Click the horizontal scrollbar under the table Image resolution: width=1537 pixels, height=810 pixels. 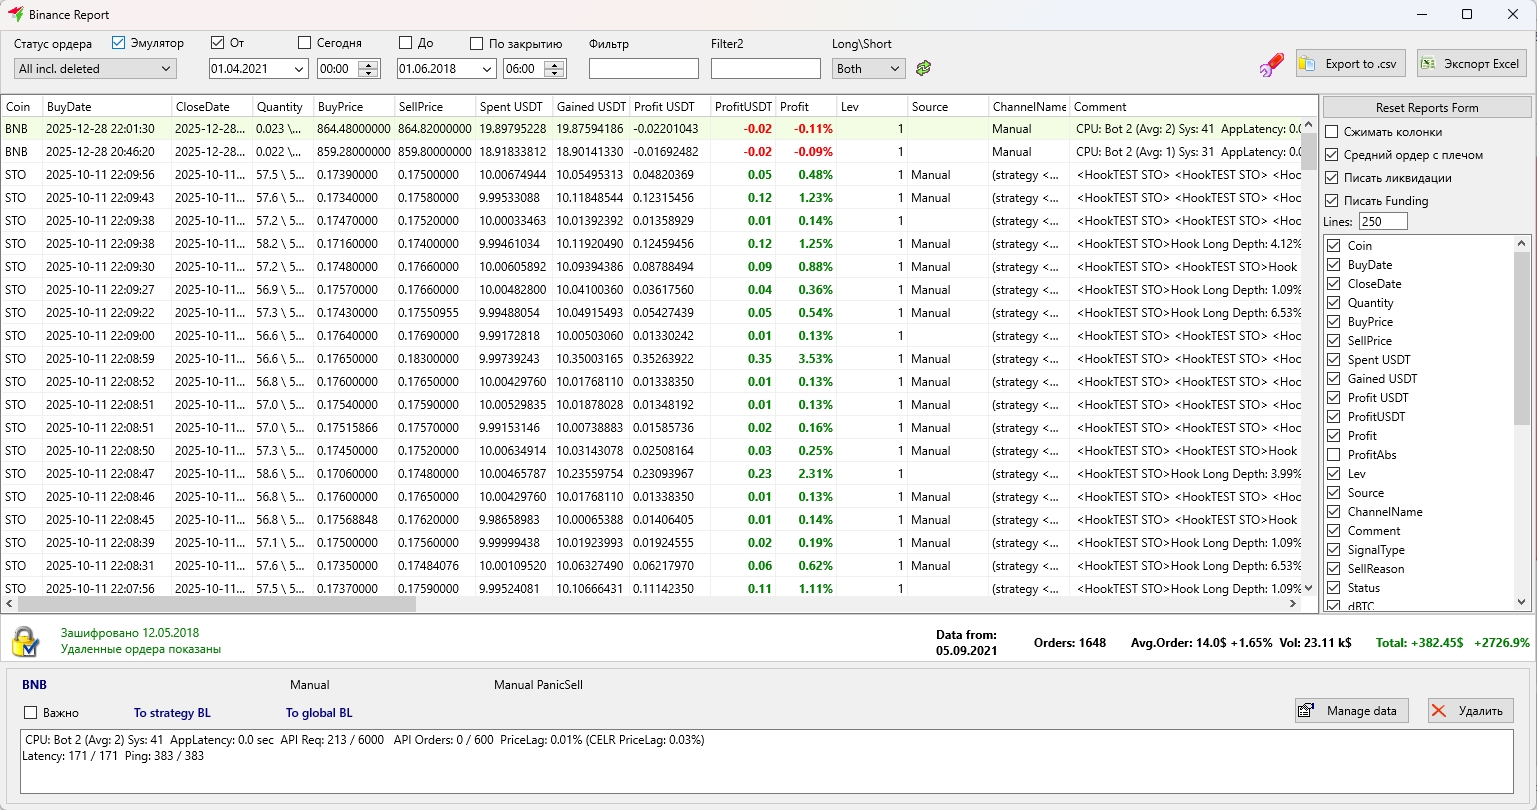click(216, 604)
